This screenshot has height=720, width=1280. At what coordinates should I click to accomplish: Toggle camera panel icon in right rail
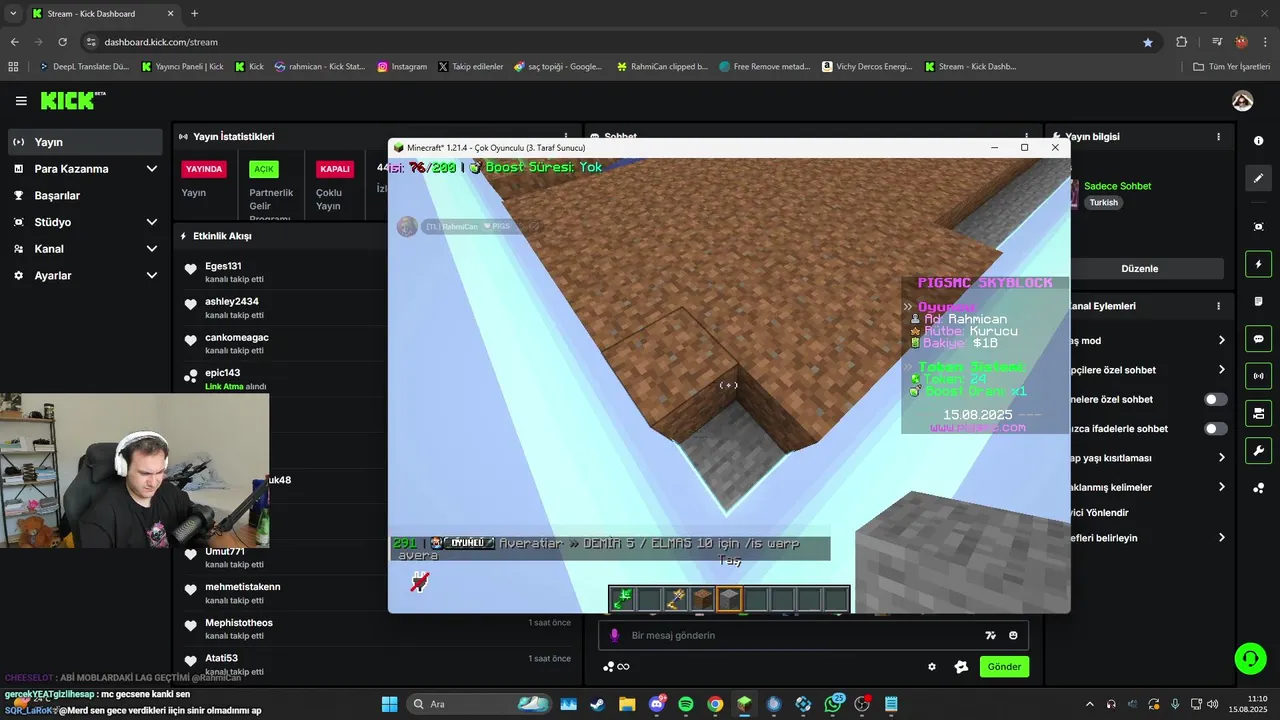coord(1258,413)
